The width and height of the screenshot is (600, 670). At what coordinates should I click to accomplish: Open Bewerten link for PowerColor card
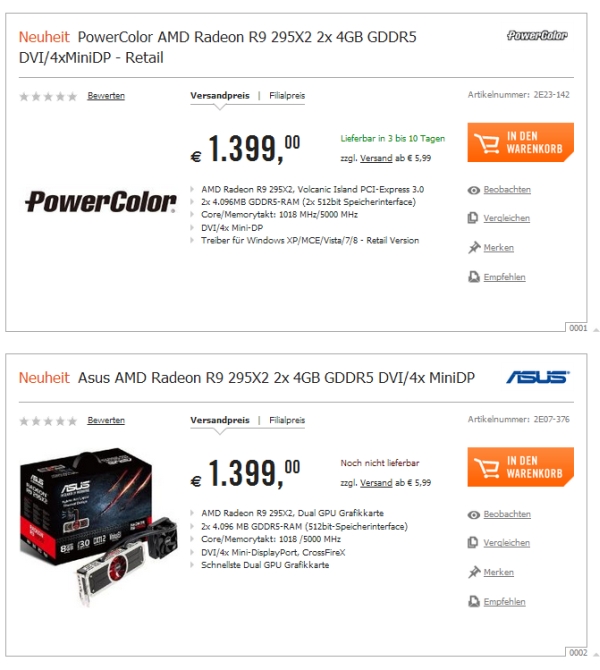(106, 96)
